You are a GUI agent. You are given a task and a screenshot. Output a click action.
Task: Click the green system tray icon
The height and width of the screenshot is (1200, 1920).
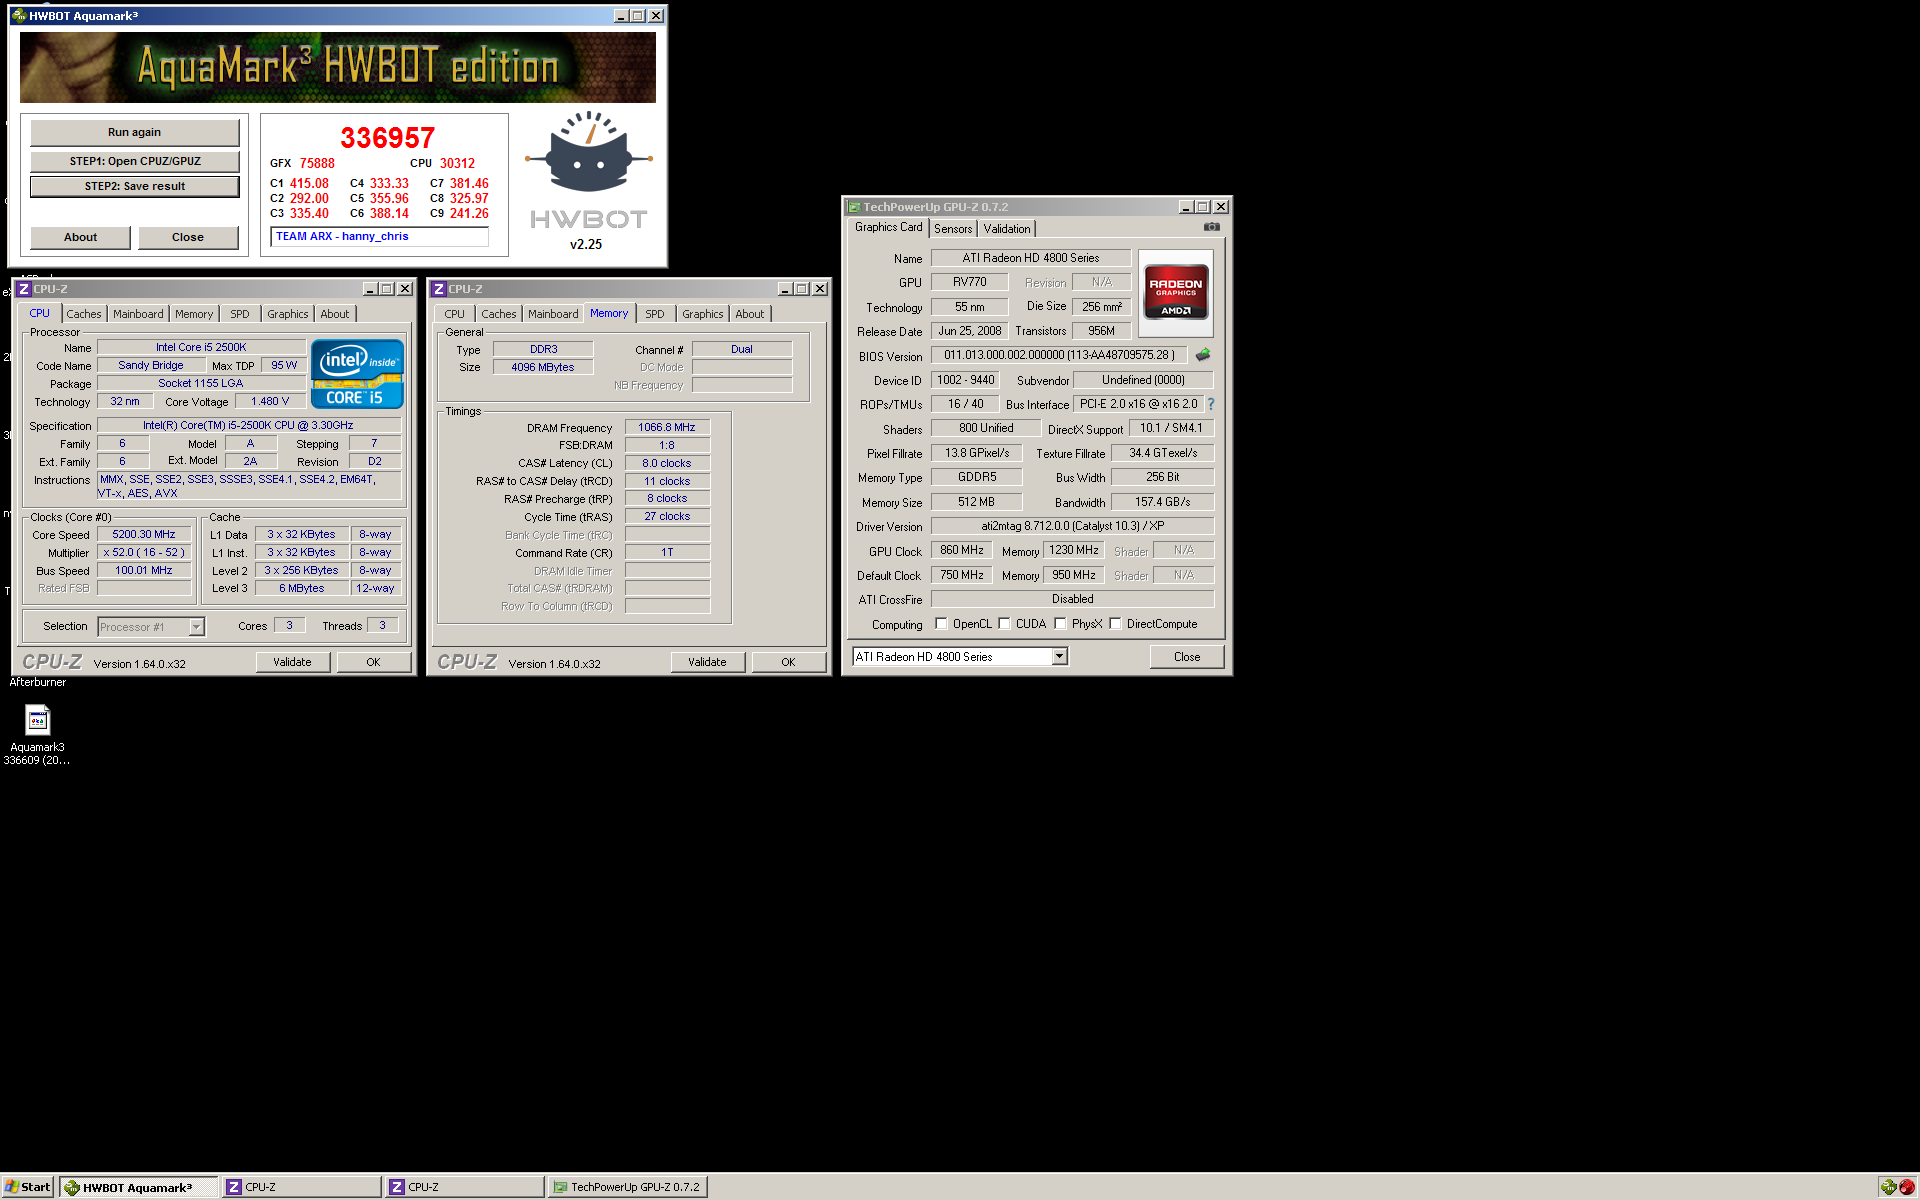pyautogui.click(x=1888, y=1187)
